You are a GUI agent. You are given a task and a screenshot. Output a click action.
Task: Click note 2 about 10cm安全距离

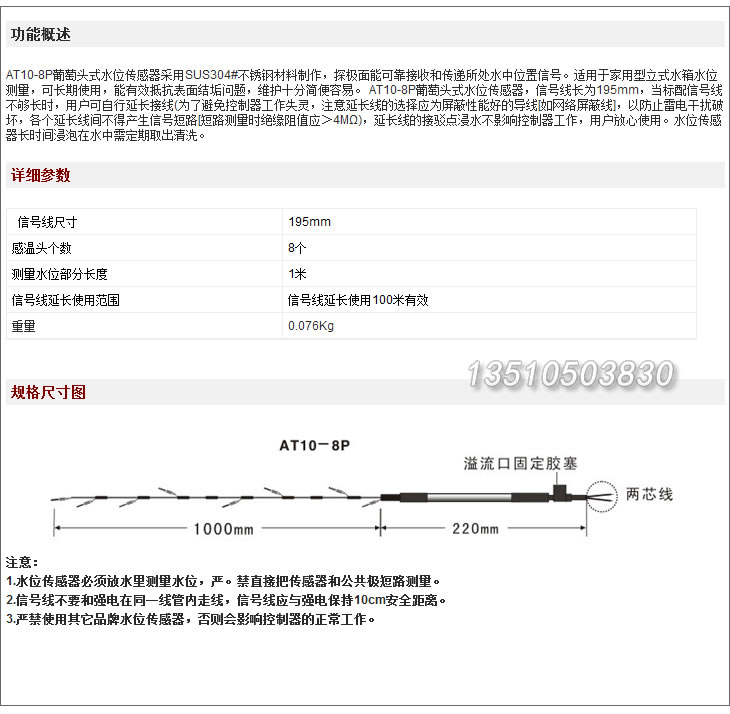tap(226, 600)
